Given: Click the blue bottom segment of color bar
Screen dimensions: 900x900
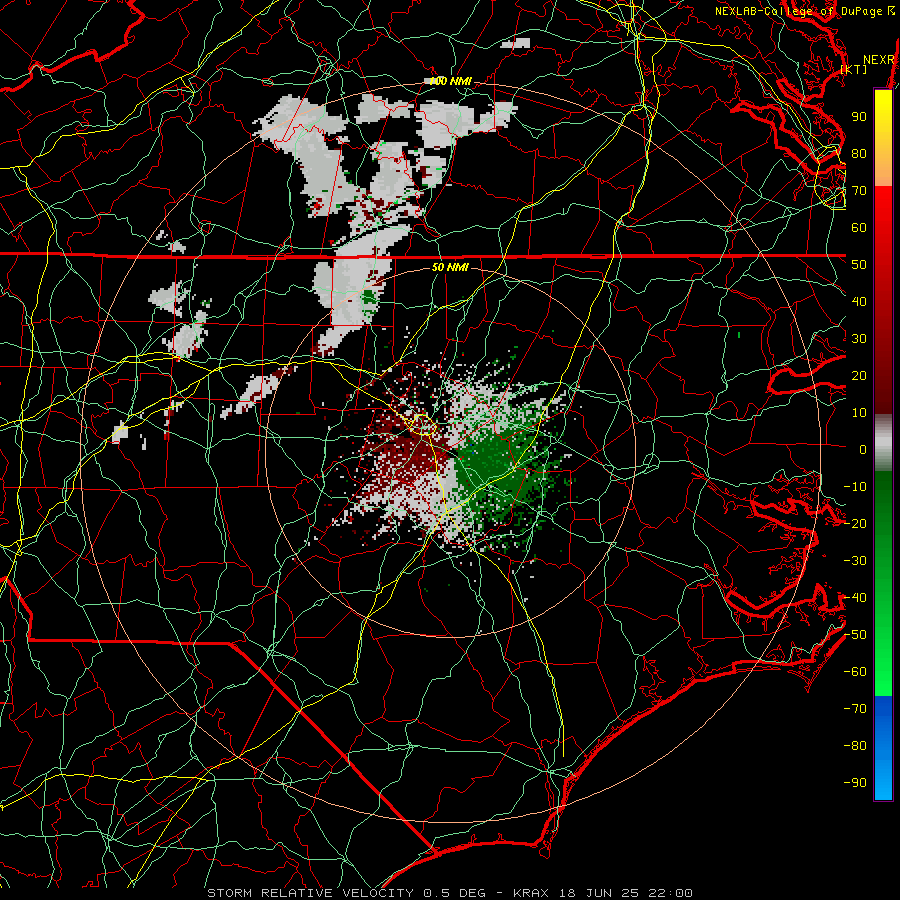Looking at the screenshot, I should click(x=883, y=747).
